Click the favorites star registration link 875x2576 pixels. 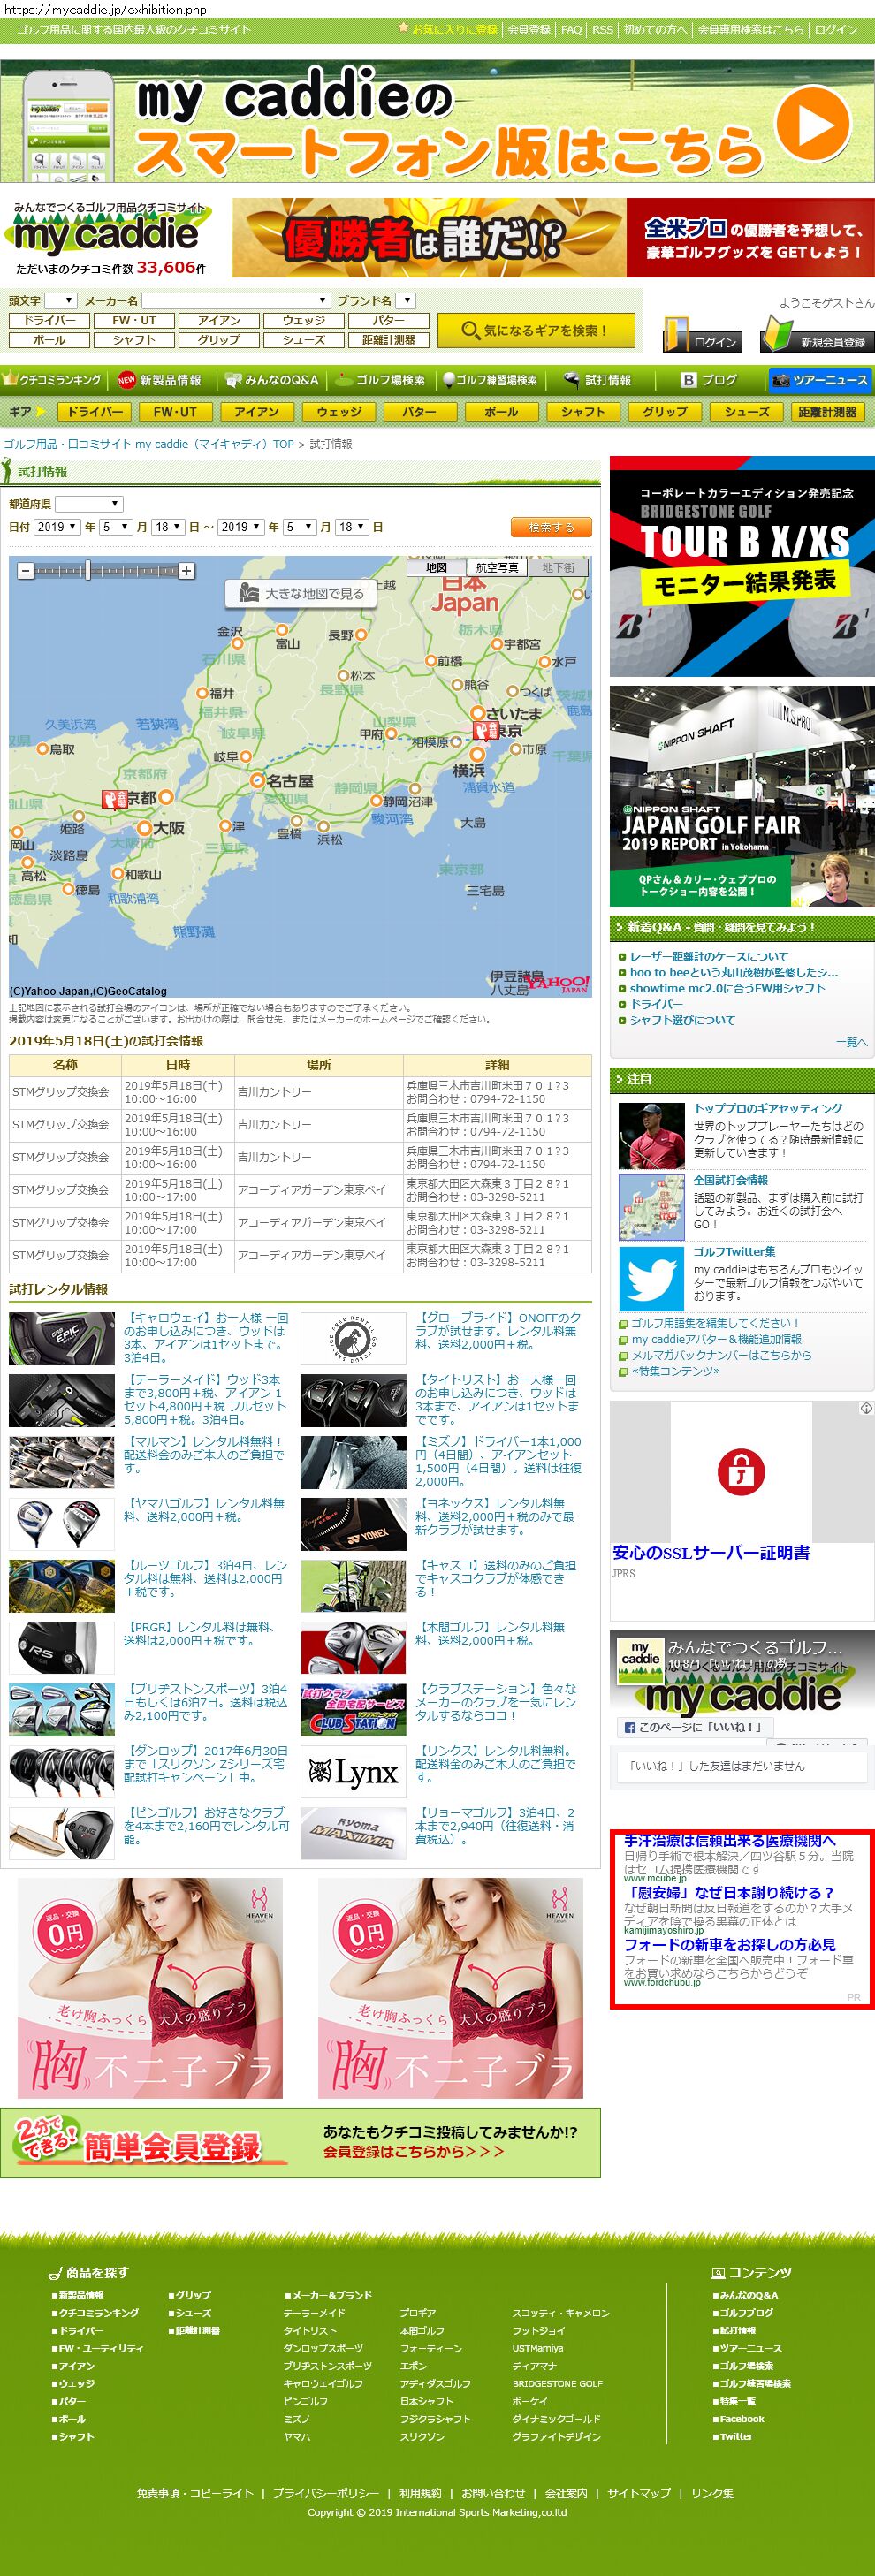tap(447, 29)
